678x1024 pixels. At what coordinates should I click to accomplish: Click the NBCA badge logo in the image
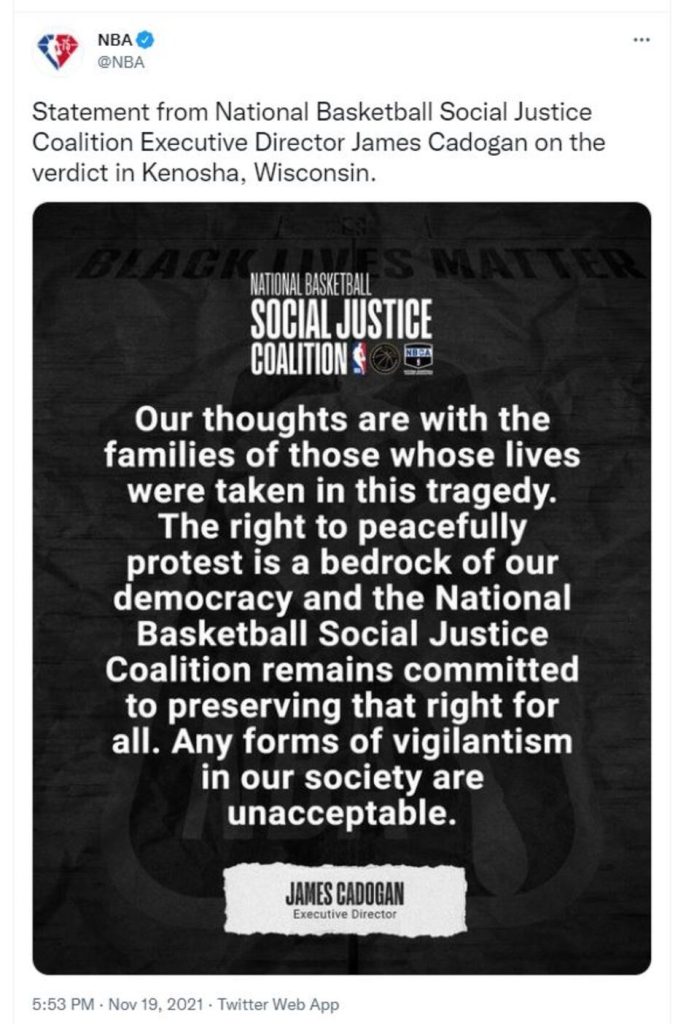[x=417, y=356]
